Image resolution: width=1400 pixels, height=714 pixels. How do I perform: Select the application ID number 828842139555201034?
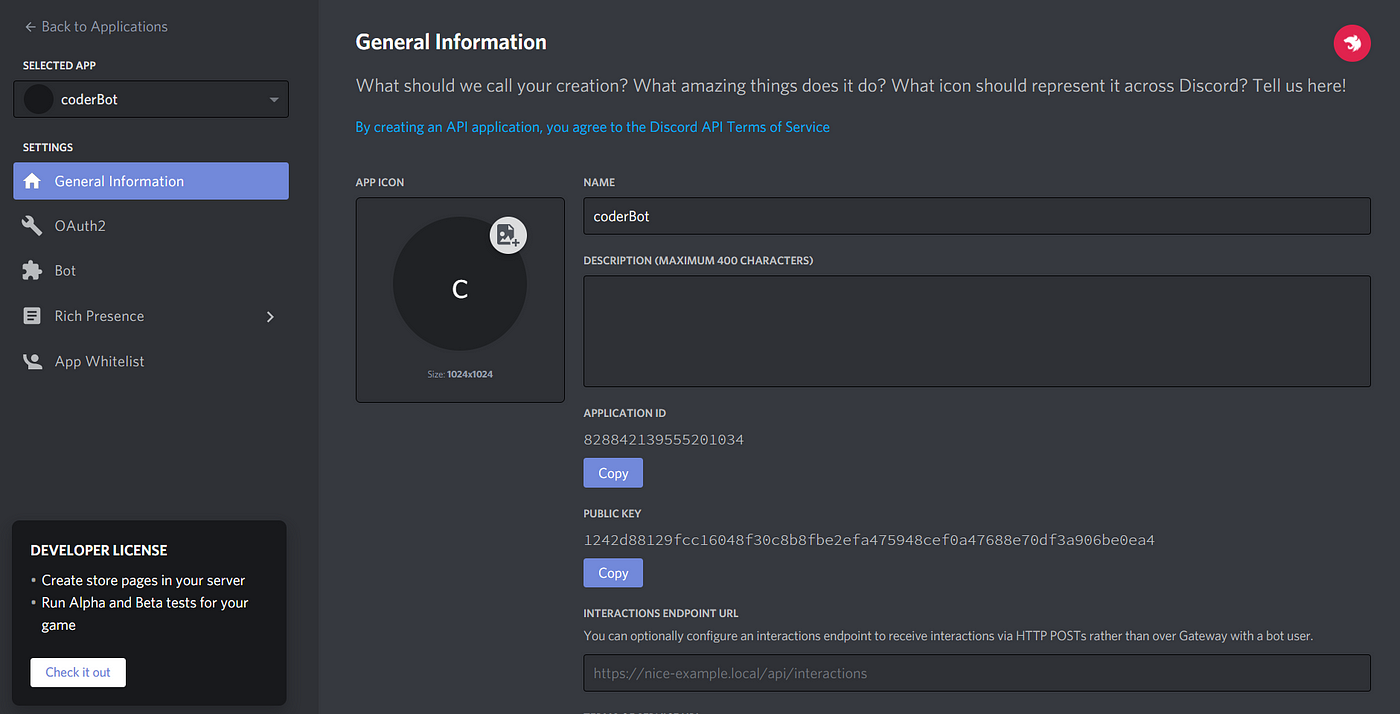[664, 440]
